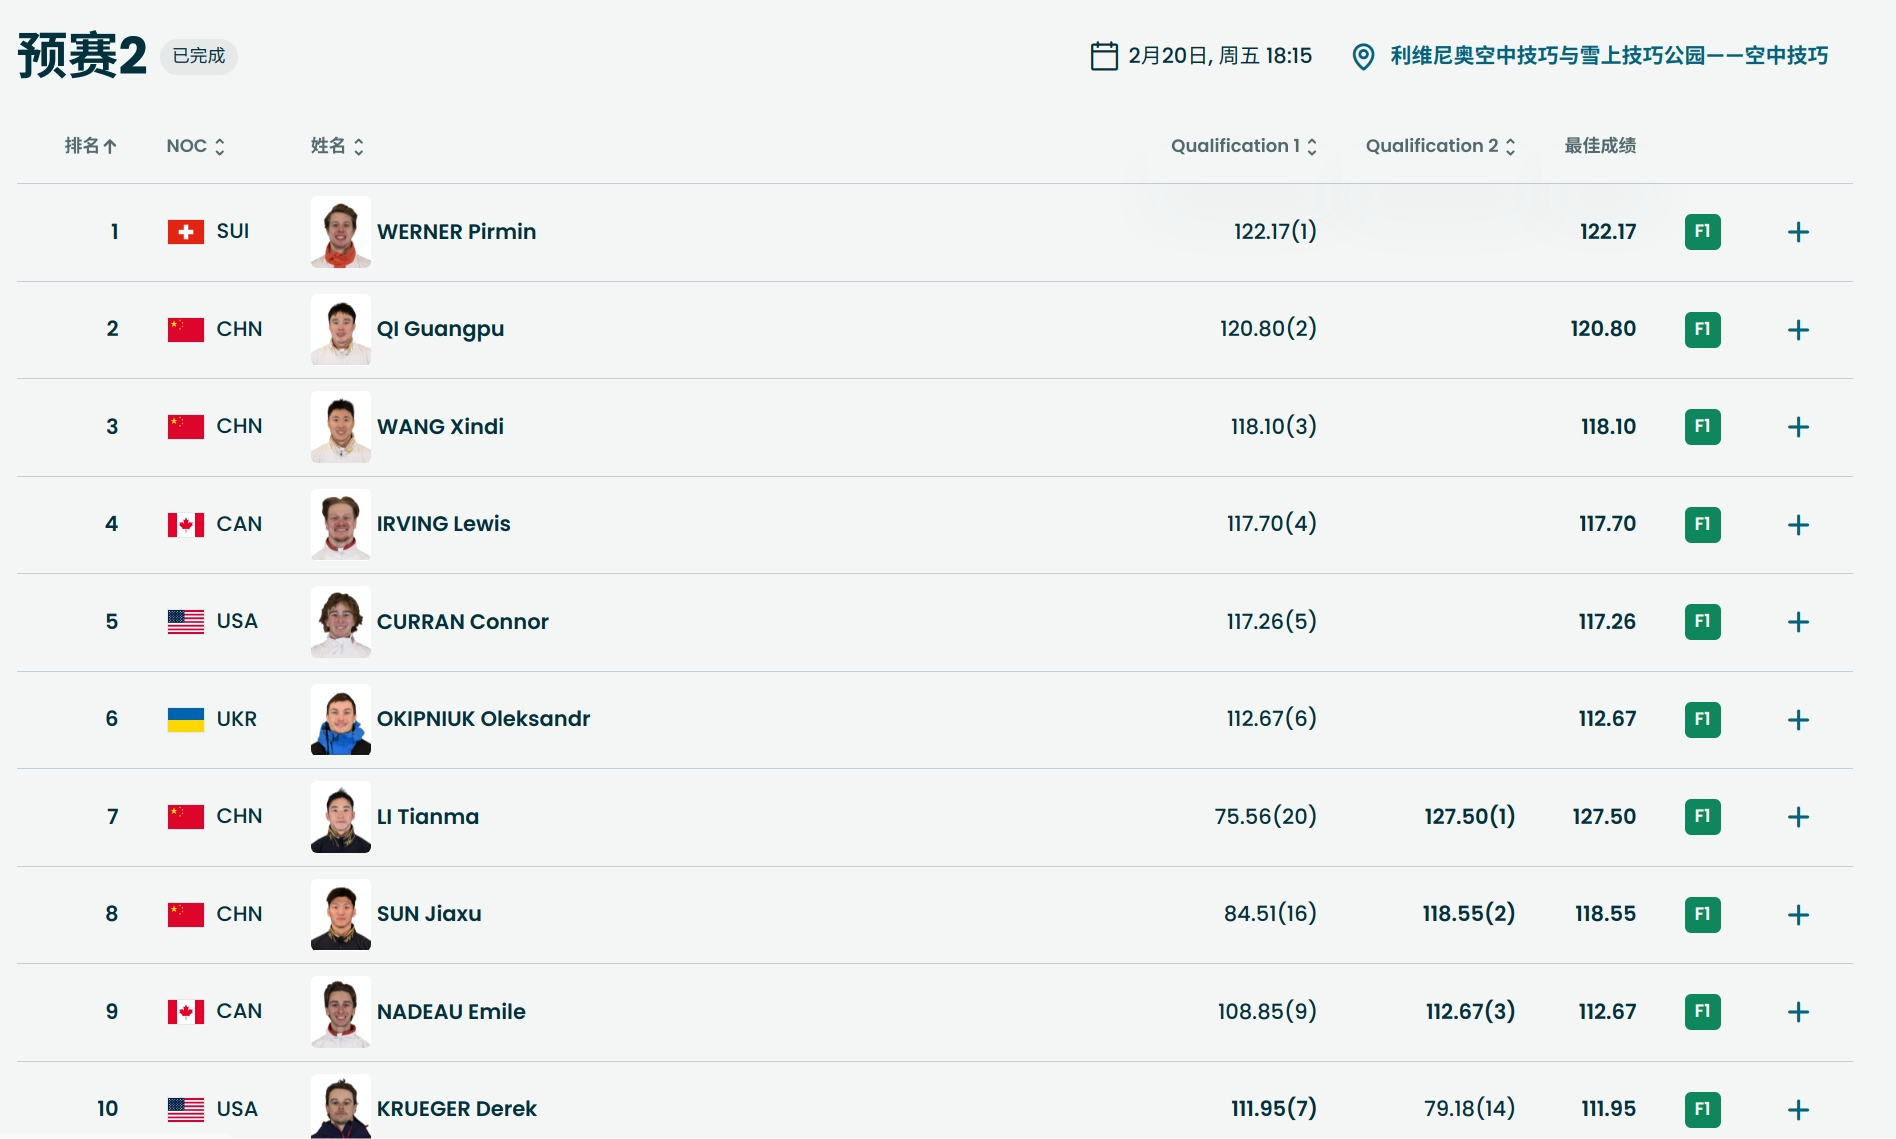The height and width of the screenshot is (1139, 1896).
Task: Sort table by 姓名 column
Action: [337, 146]
